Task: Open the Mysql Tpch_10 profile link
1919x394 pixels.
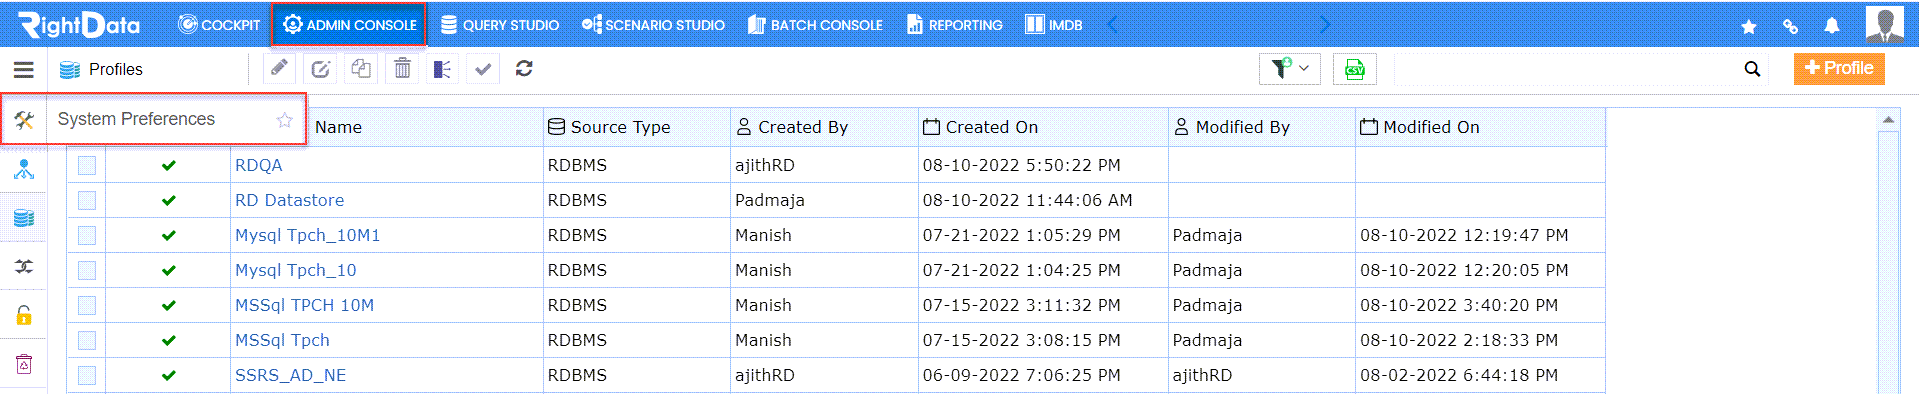Action: click(295, 270)
